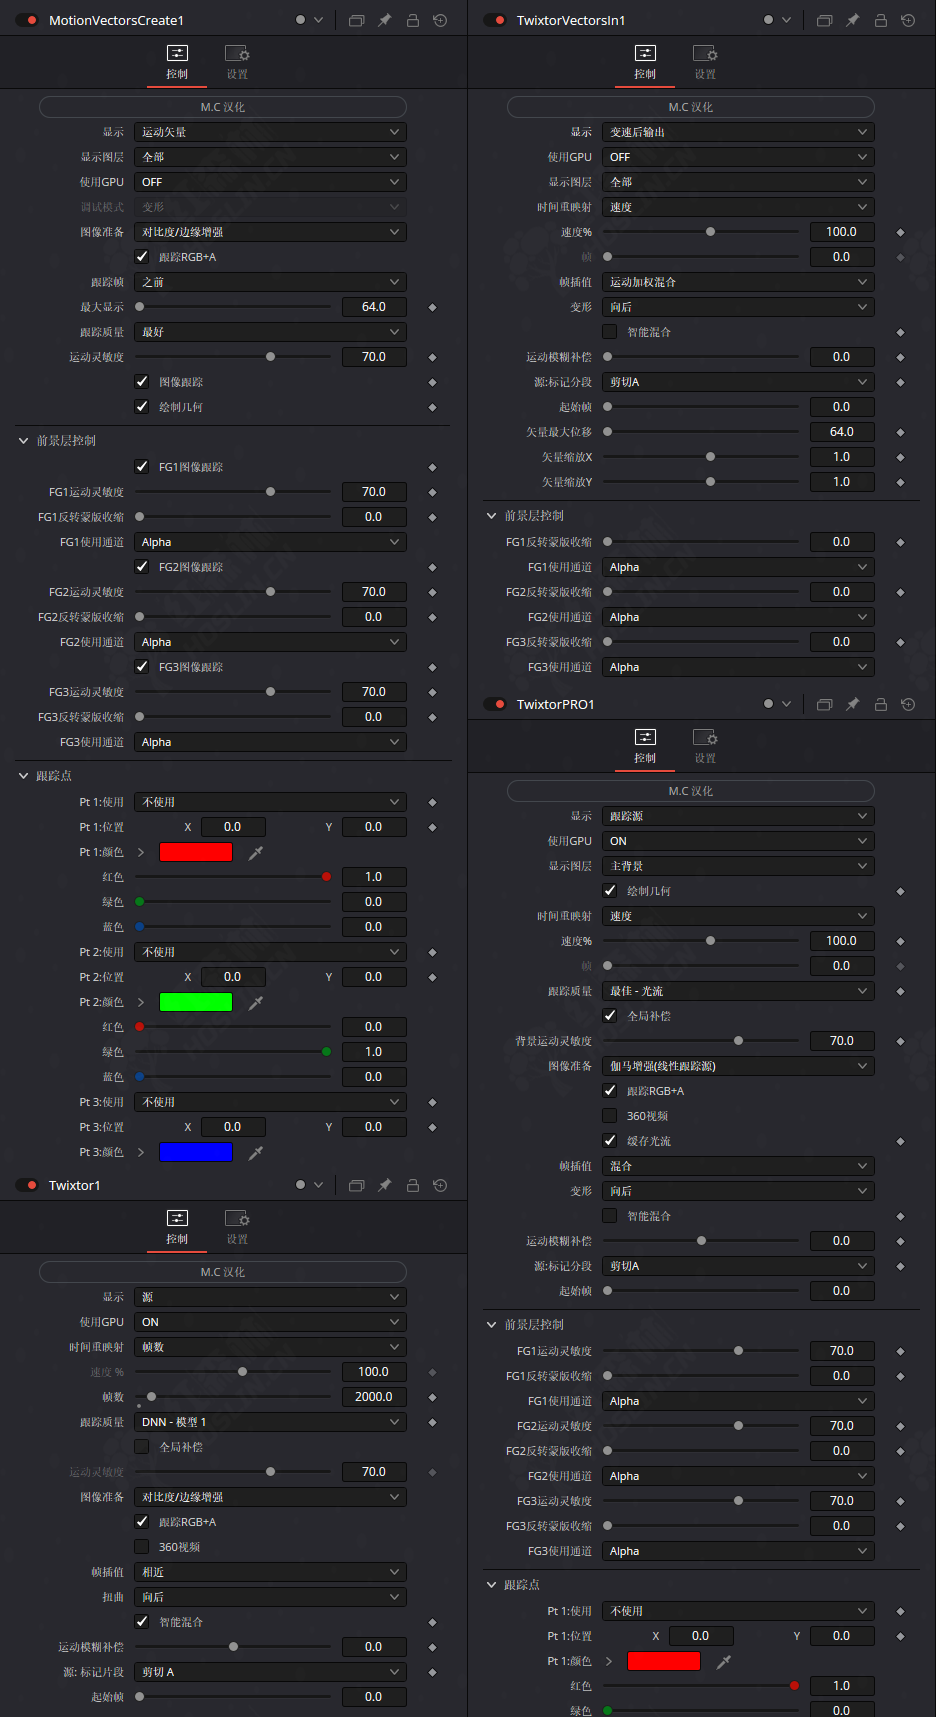
Task: Click 运动灵敏度 slider in MotionVectorsCreate1
Action: (233, 357)
